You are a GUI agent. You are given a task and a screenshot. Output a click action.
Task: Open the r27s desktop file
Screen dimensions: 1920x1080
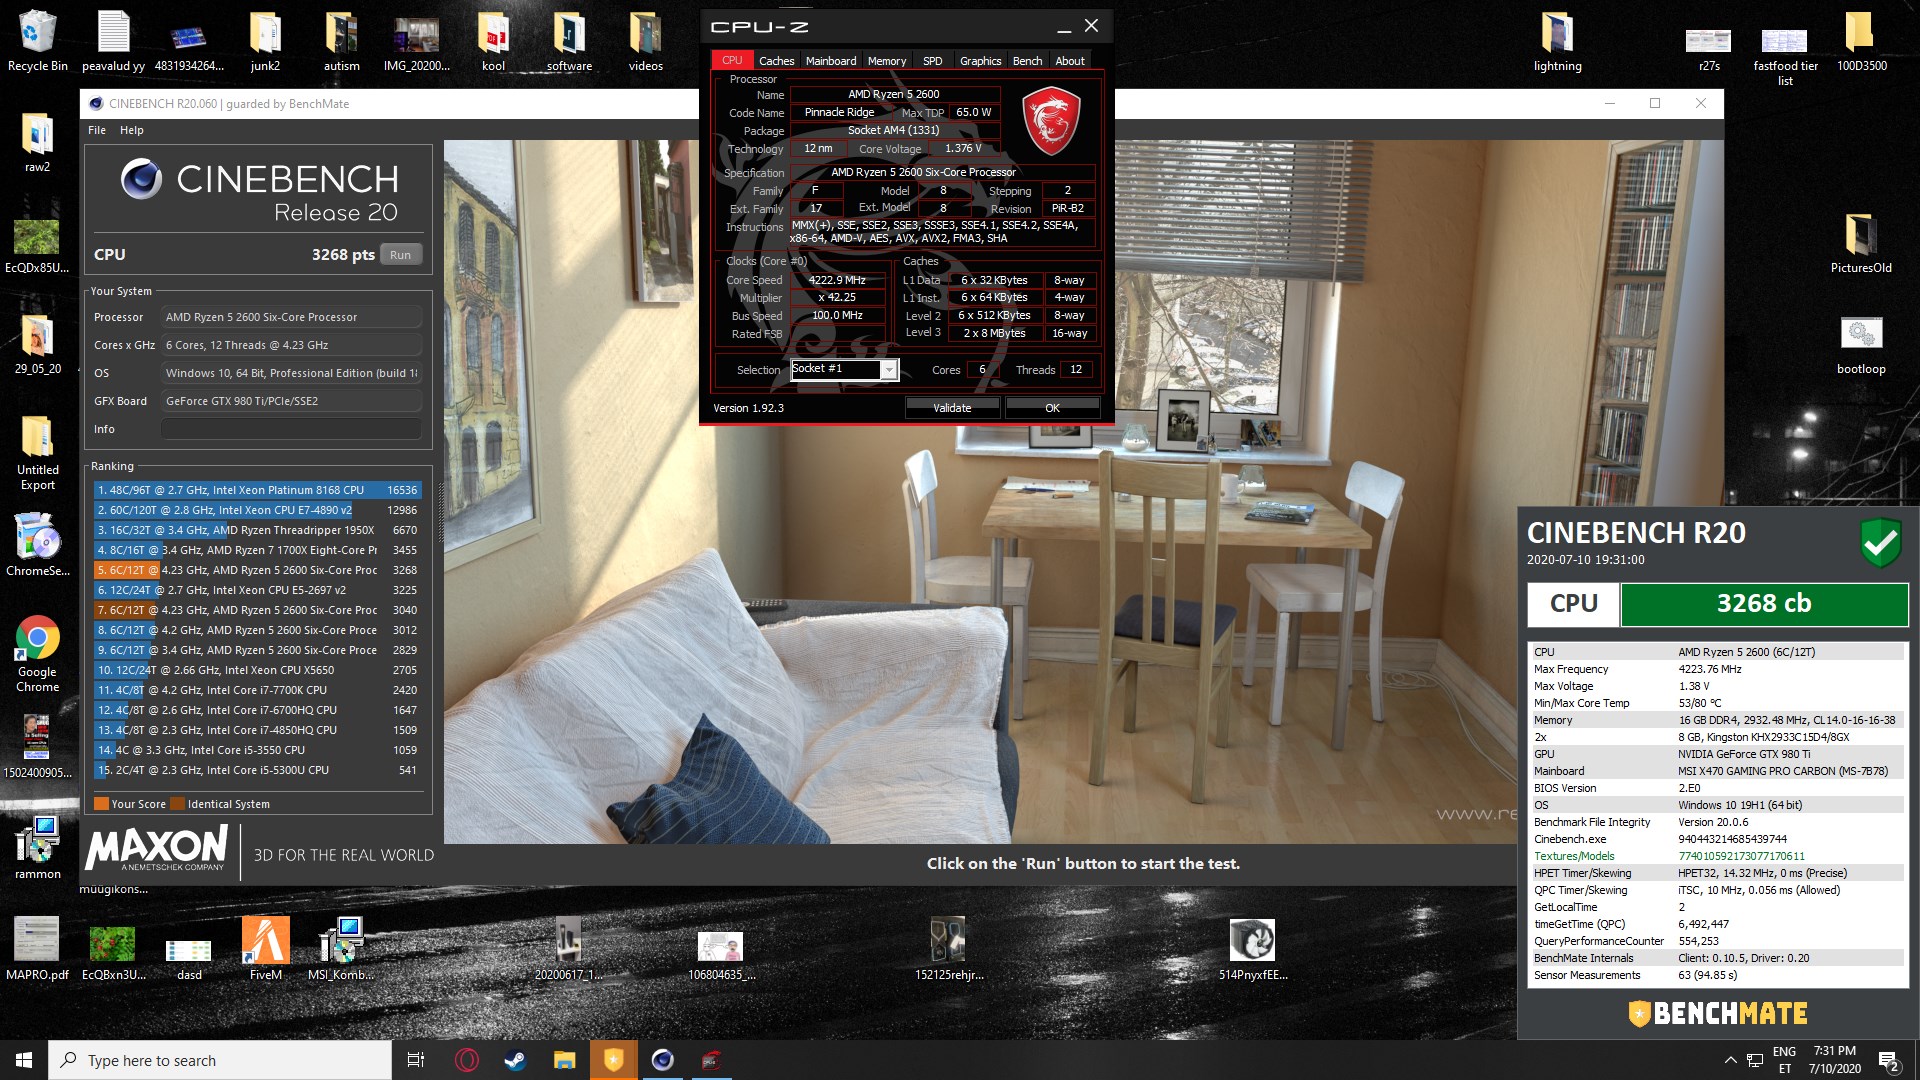click(x=1709, y=48)
